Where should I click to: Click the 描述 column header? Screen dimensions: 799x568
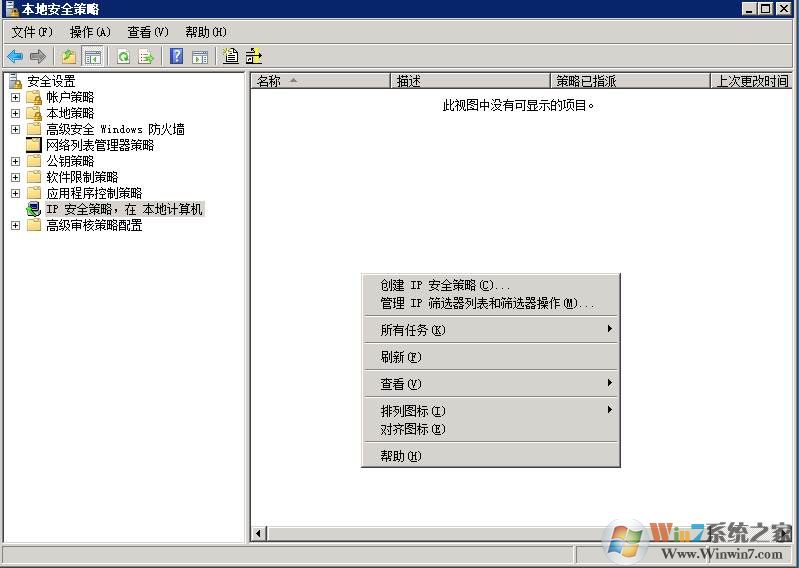470,81
